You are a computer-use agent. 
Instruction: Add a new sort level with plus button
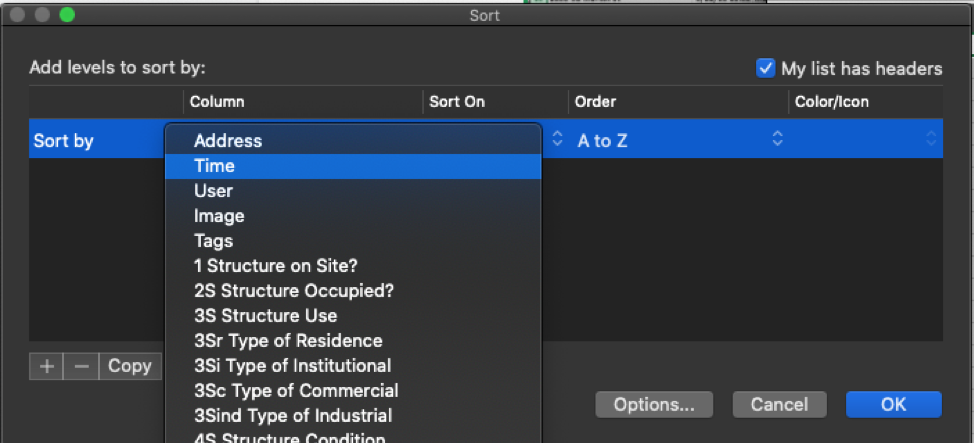click(x=46, y=366)
